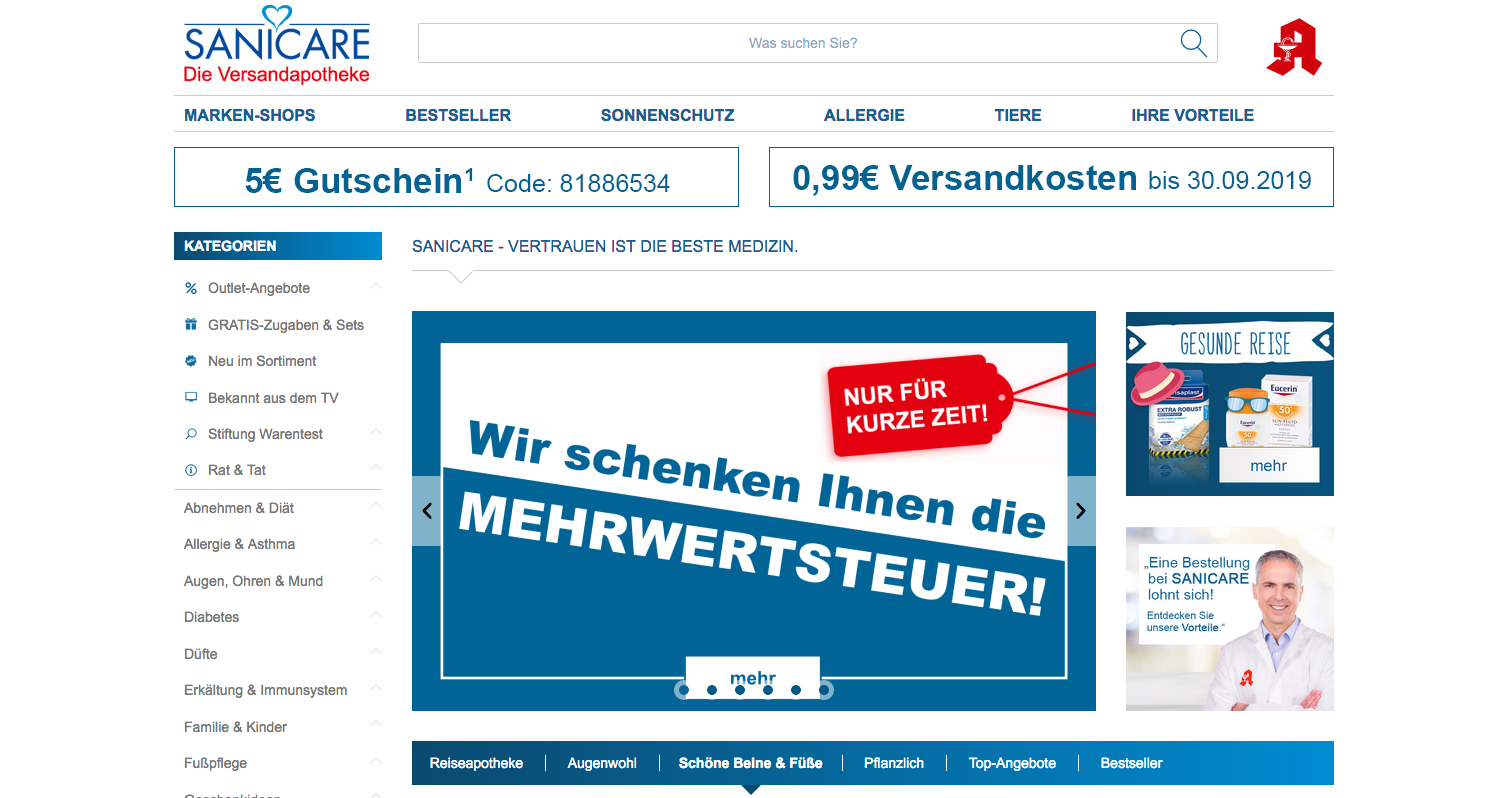1499x798 pixels.
Task: Switch to the Pflanzlich tab
Action: (894, 763)
